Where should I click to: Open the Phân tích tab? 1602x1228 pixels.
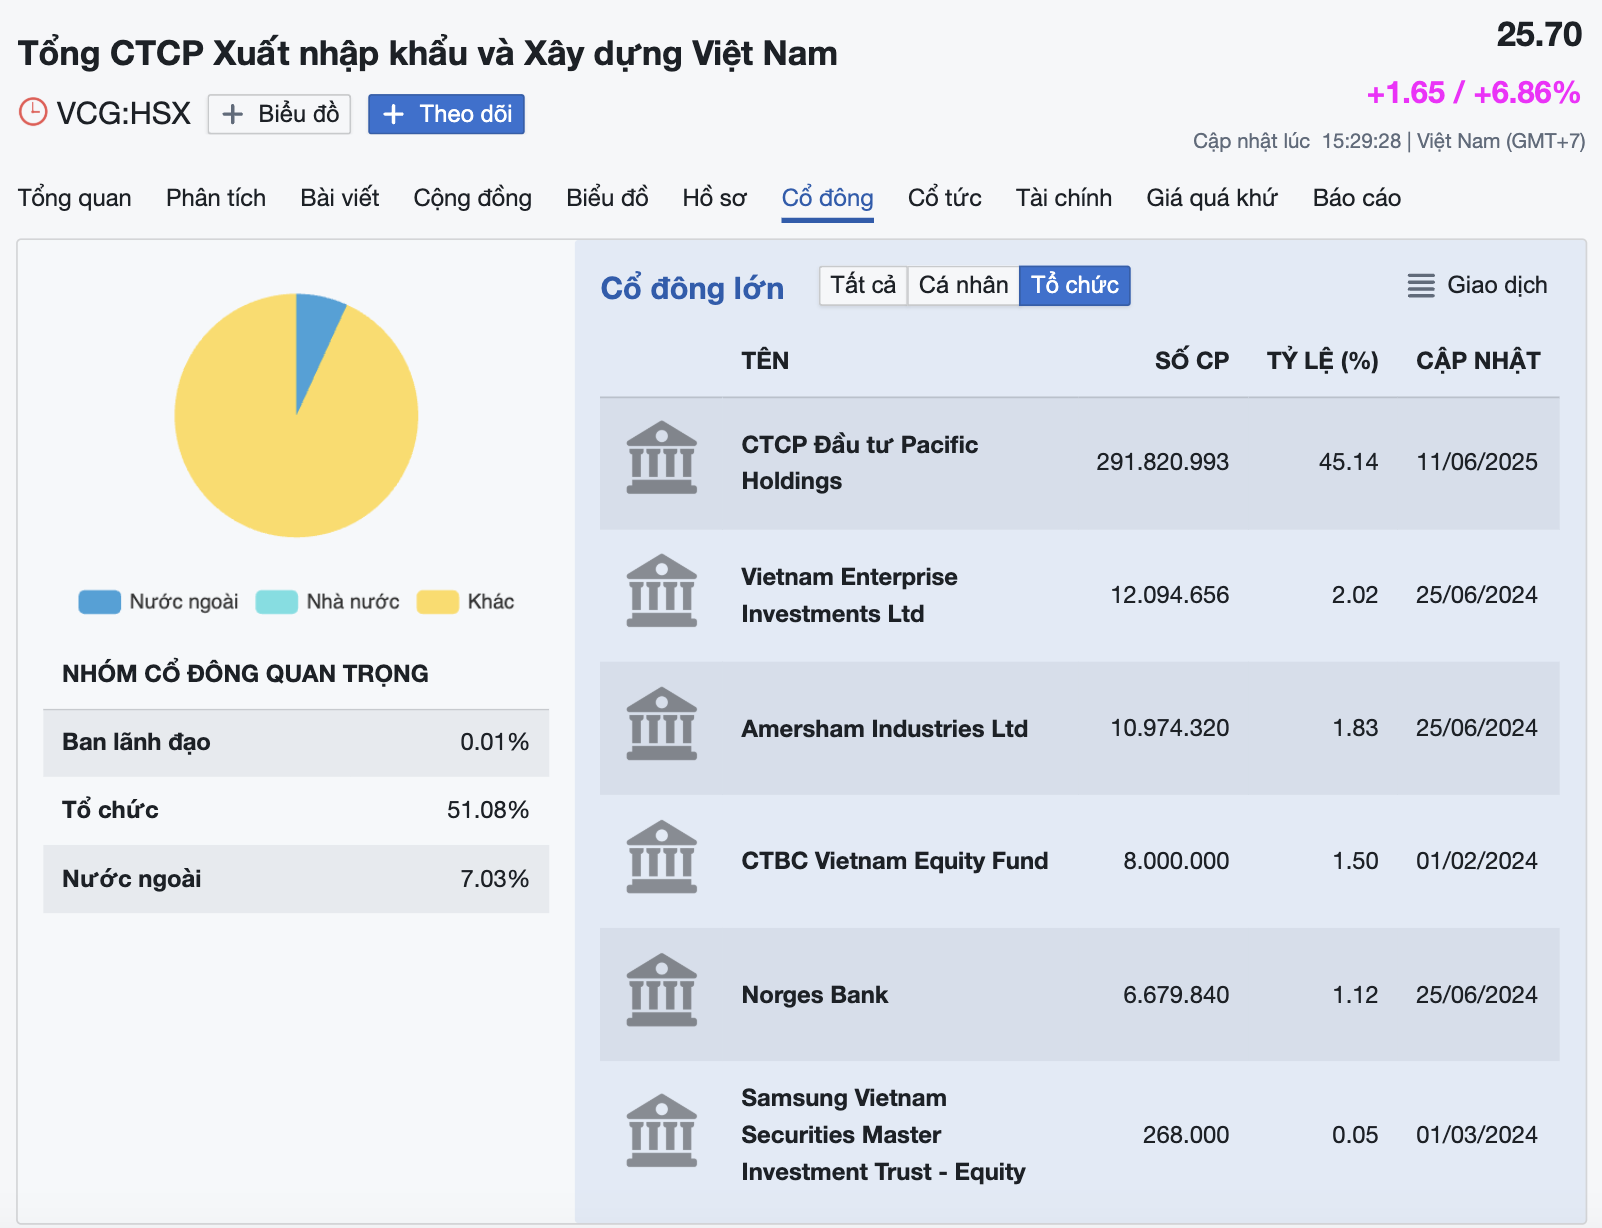click(x=216, y=198)
